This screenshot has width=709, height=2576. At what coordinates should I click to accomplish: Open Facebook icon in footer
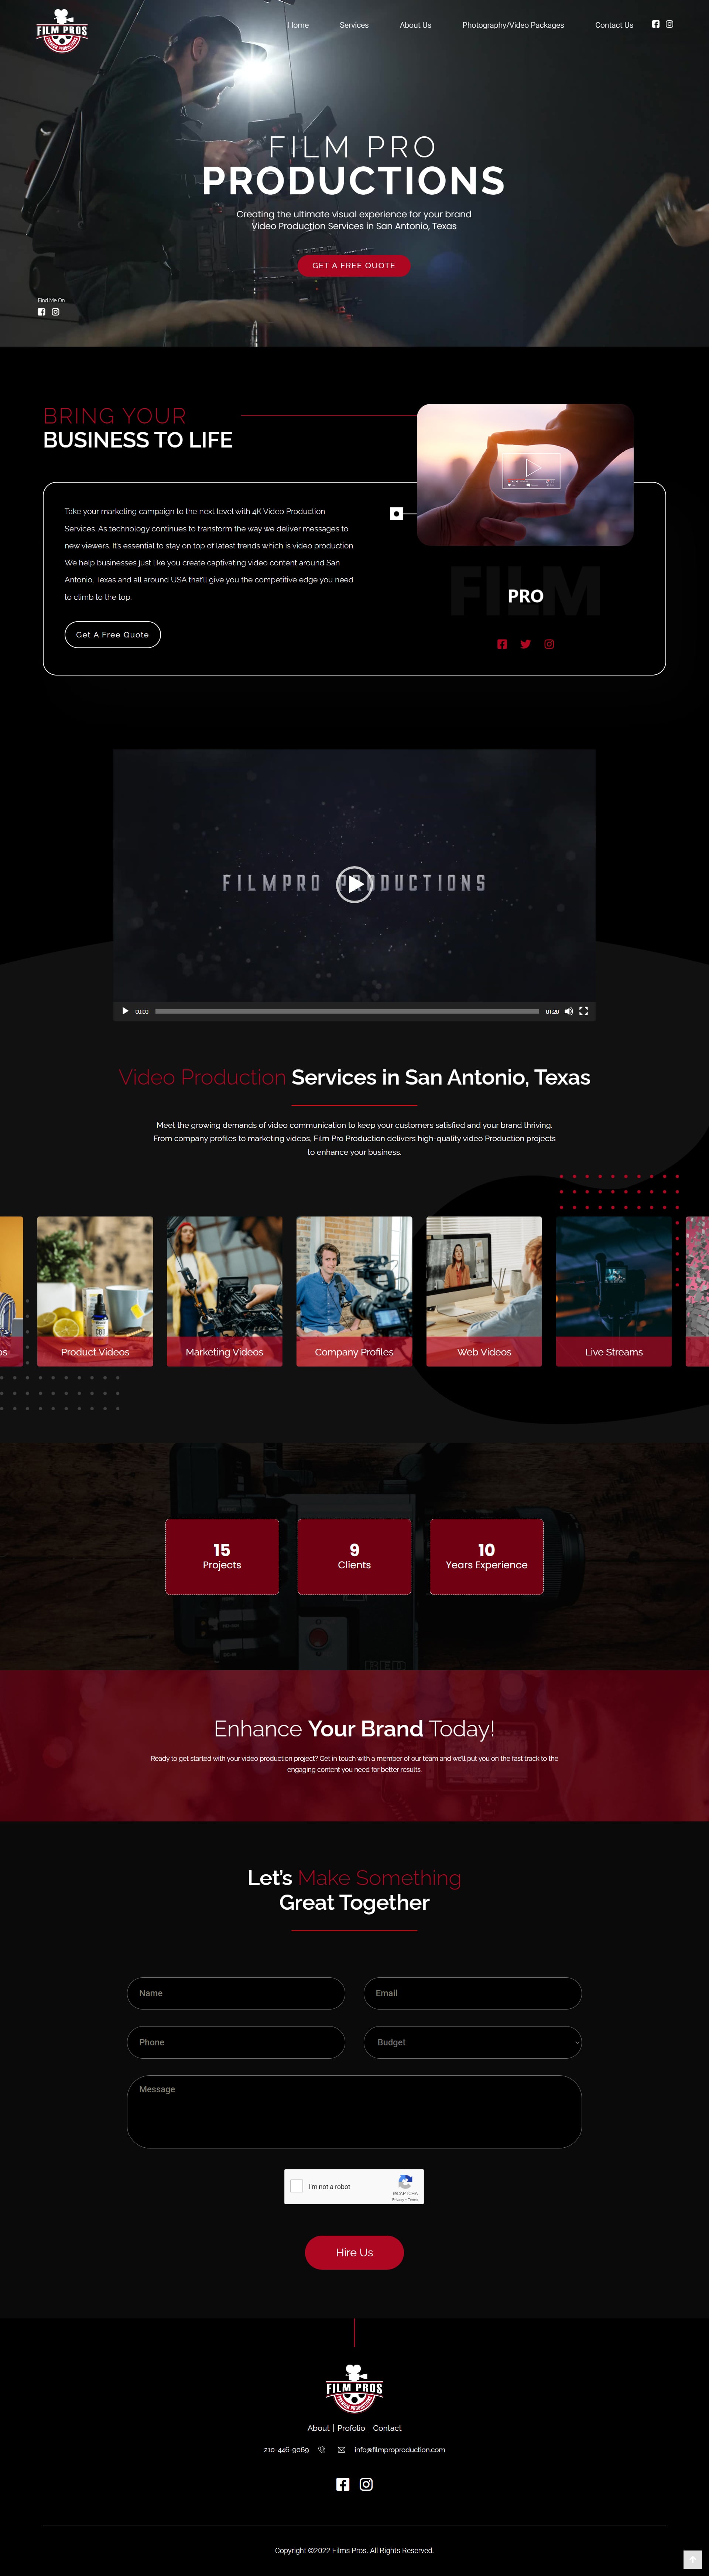[x=343, y=2484]
